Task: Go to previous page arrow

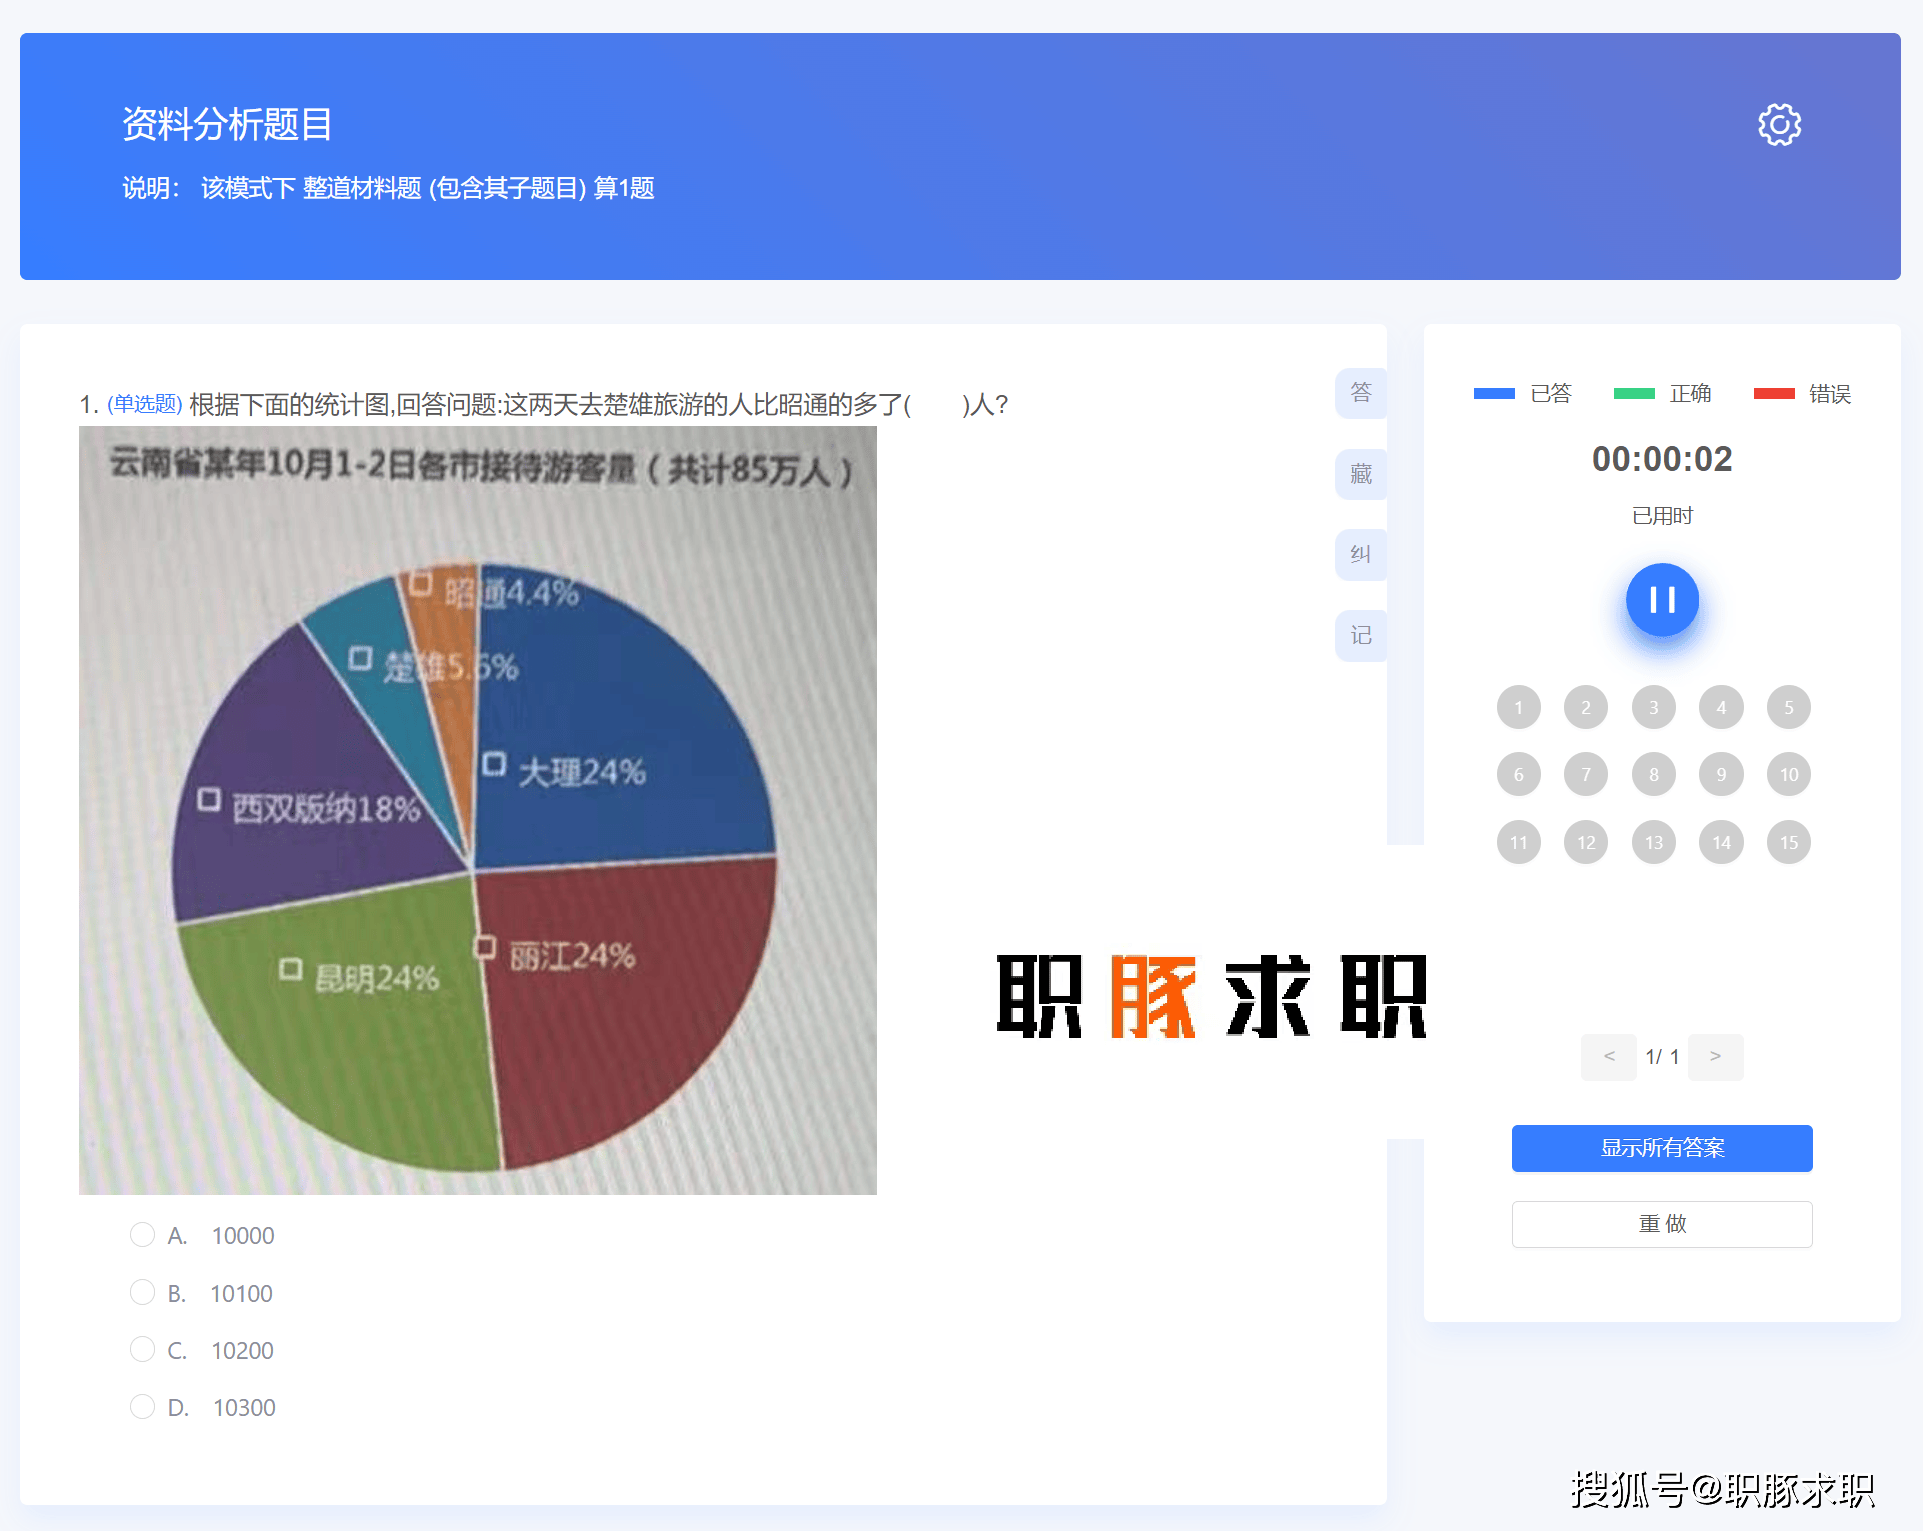Action: pos(1608,1057)
